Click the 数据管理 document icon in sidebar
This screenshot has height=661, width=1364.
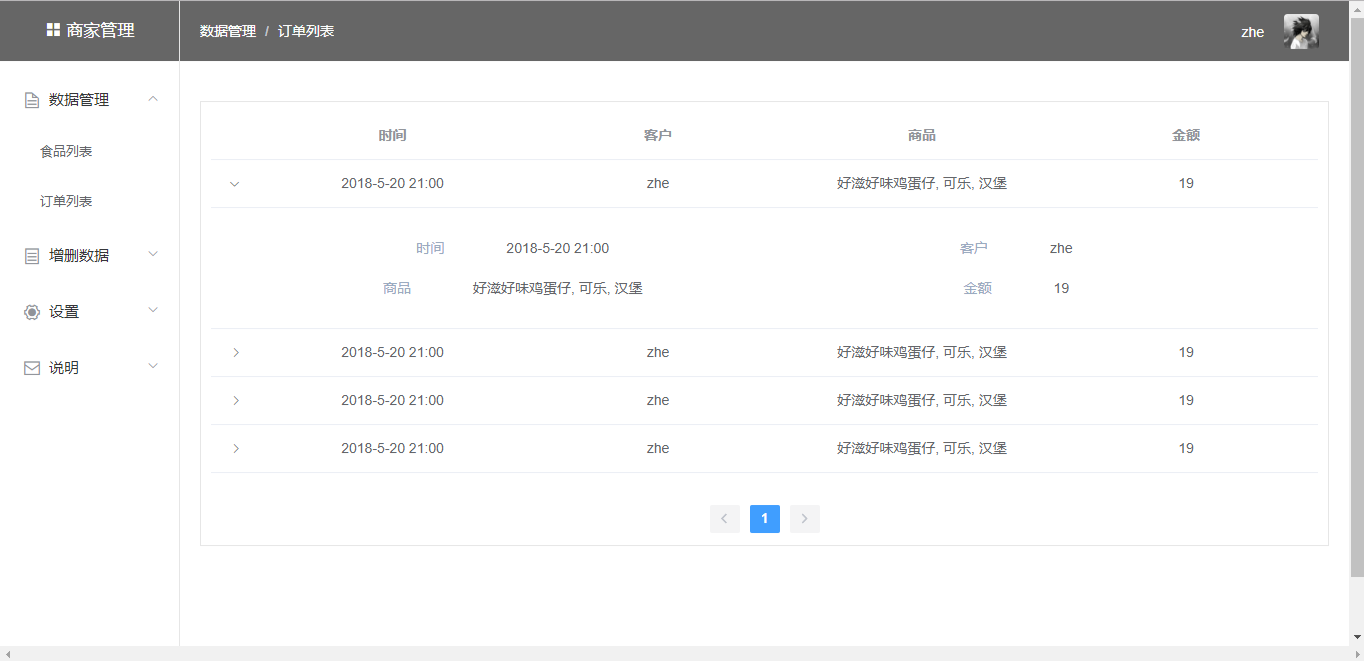[32, 100]
